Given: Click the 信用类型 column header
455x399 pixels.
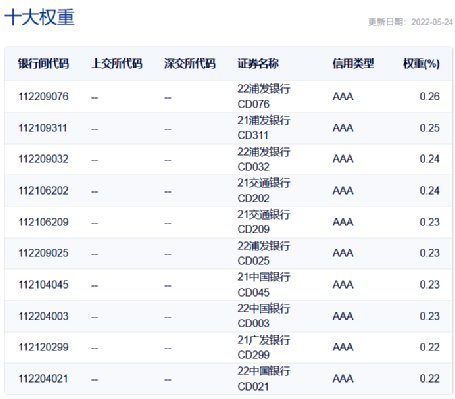Looking at the screenshot, I should click(353, 63).
